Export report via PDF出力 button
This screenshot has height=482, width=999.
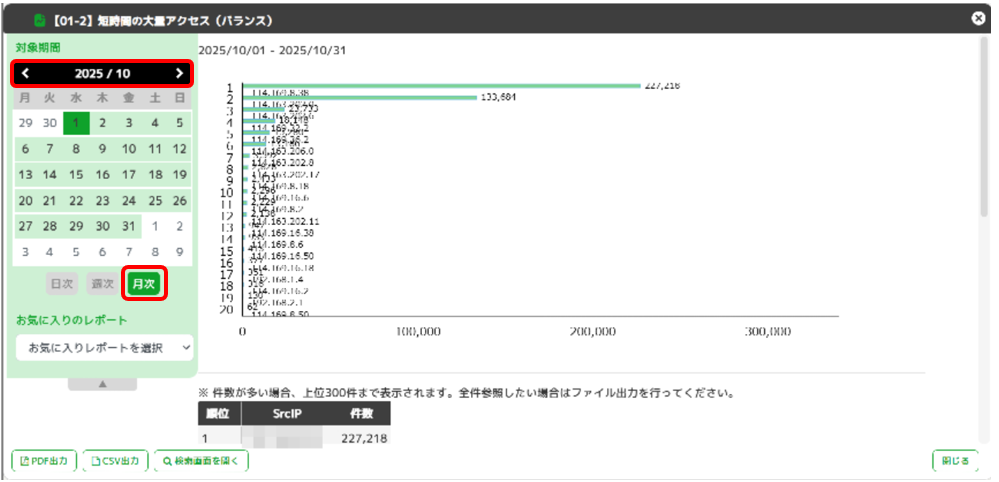tap(45, 461)
